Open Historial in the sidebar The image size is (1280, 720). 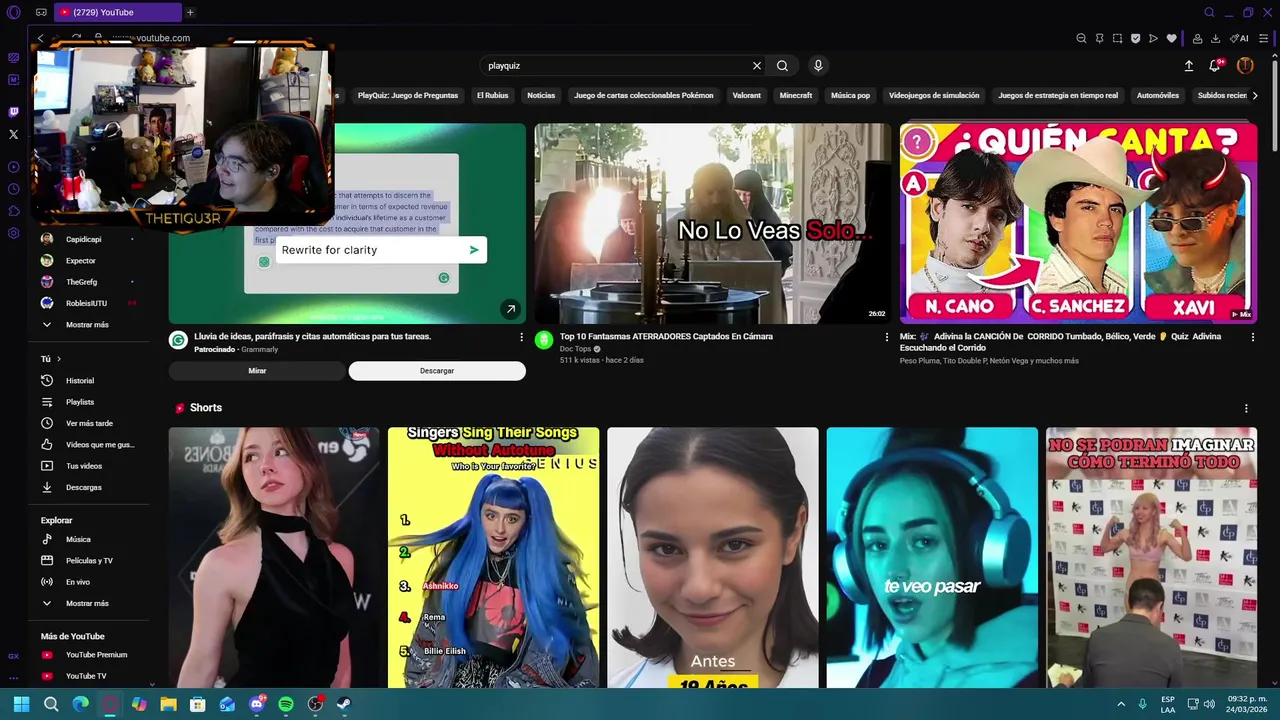80,381
